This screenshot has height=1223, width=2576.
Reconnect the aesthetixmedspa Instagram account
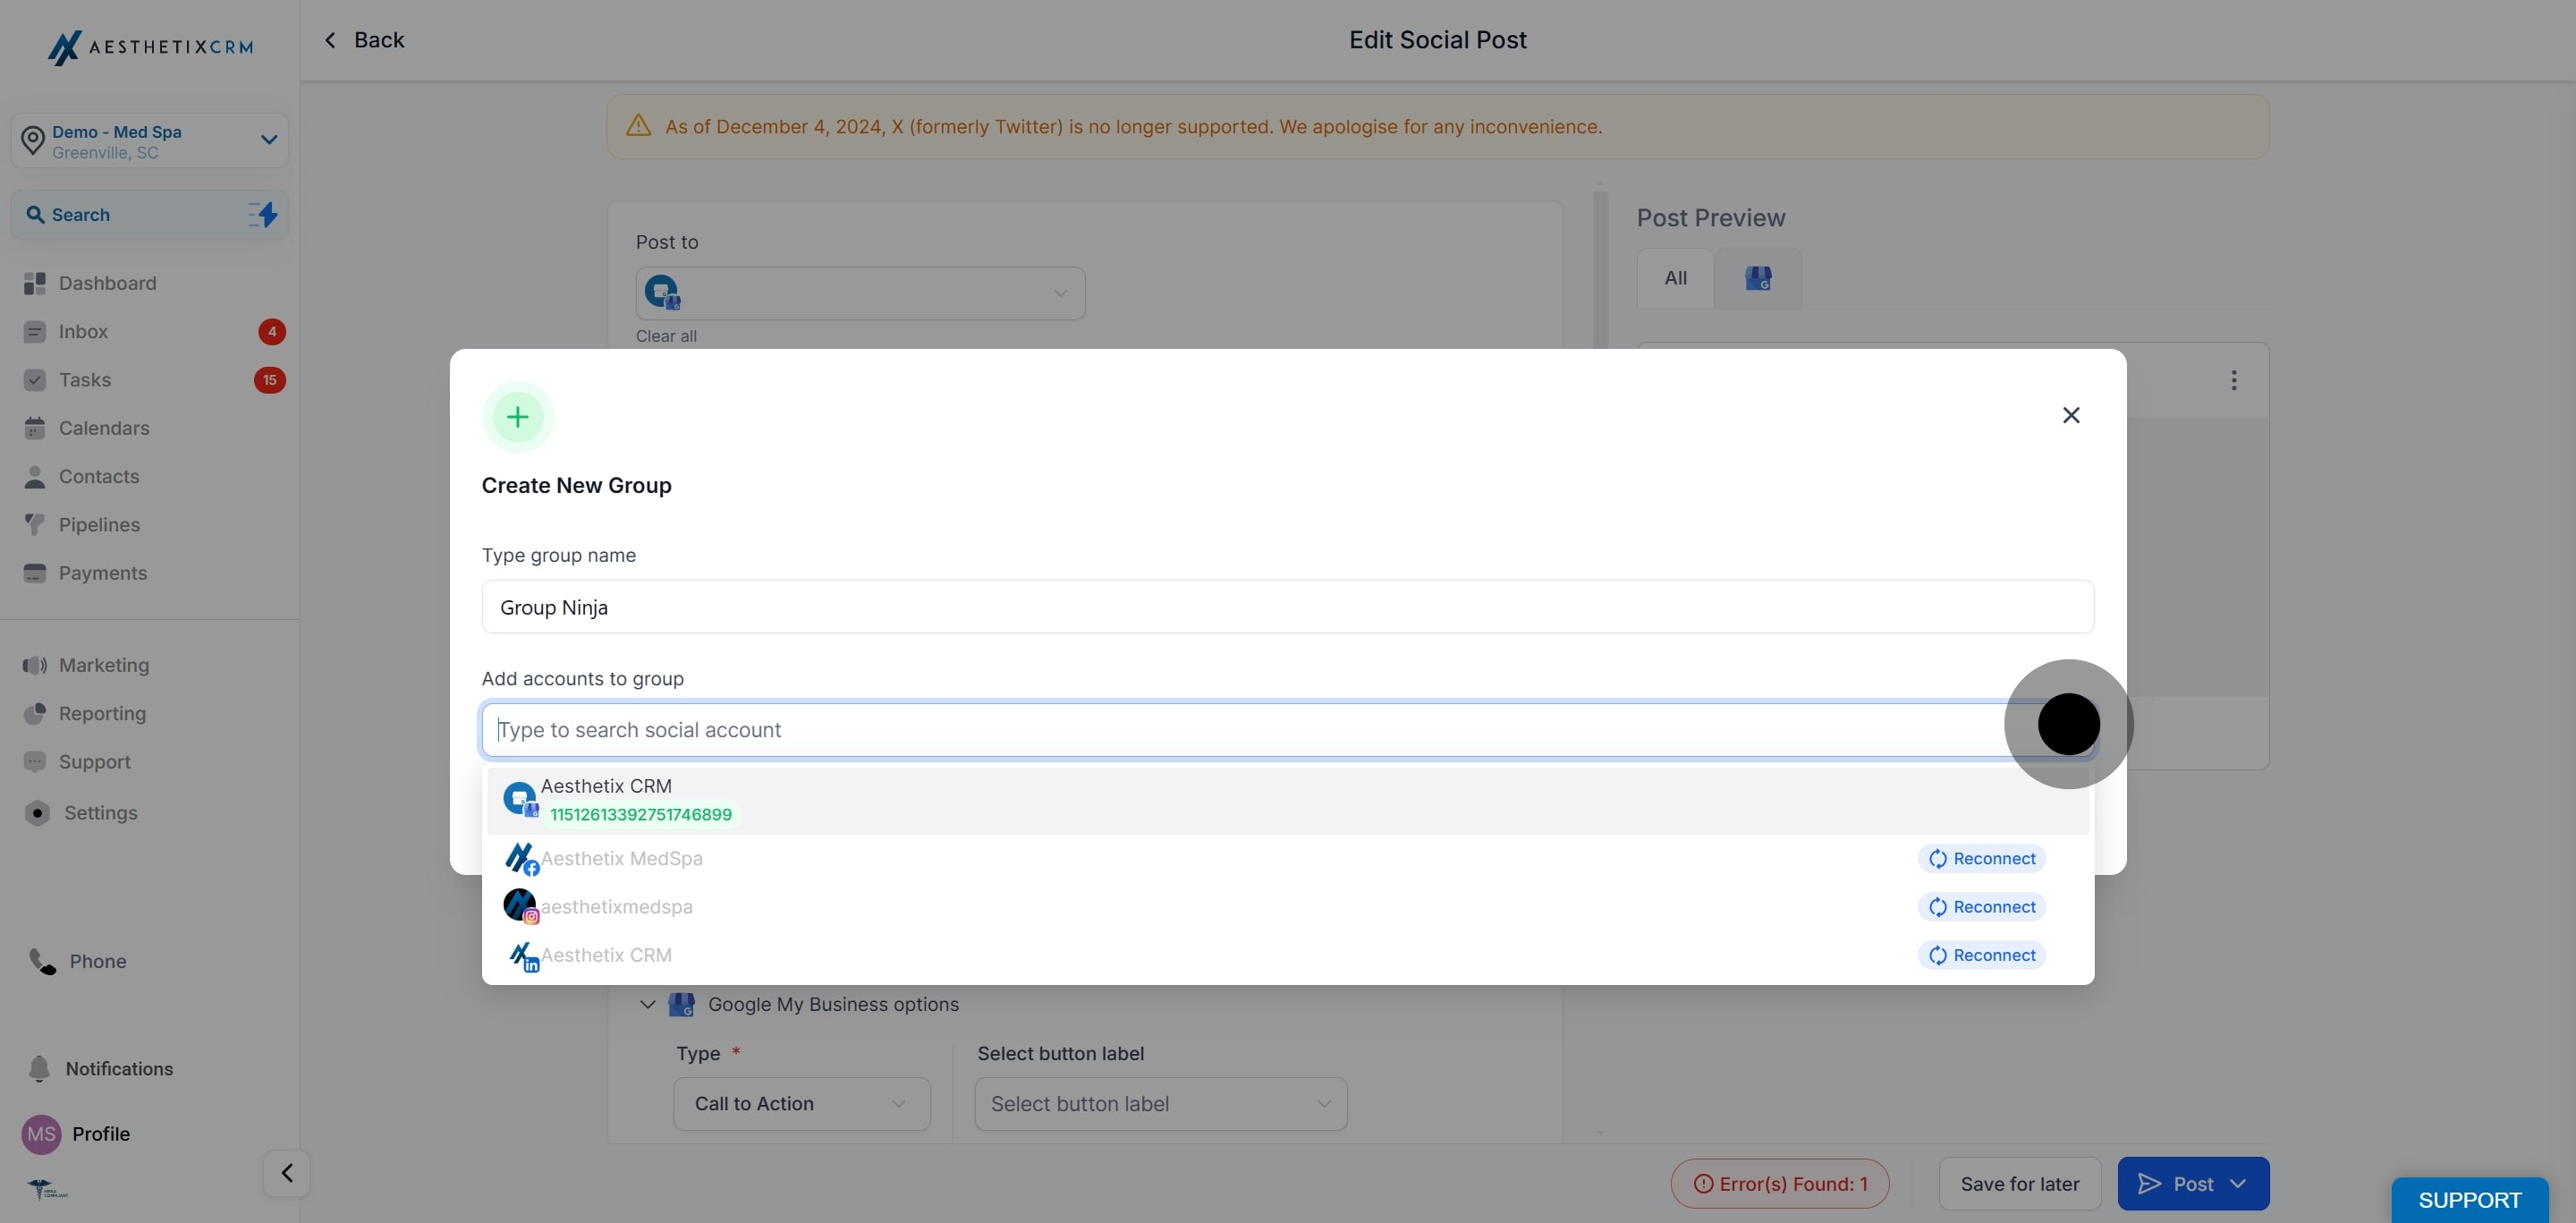(x=1981, y=907)
